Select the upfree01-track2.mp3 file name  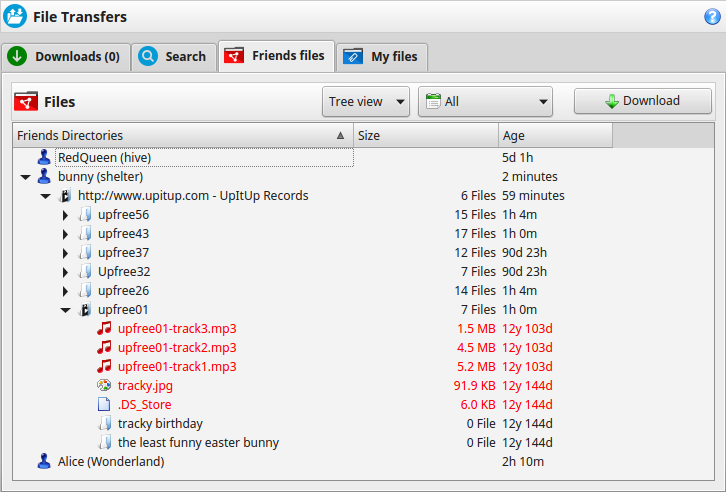click(177, 347)
